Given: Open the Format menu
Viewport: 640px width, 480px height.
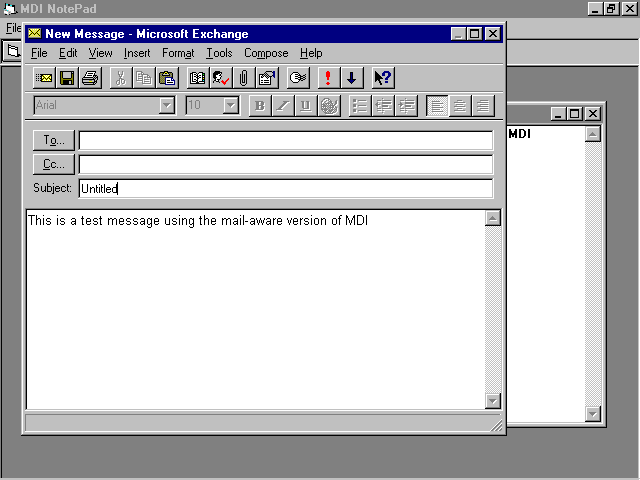Looking at the screenshot, I should (178, 53).
